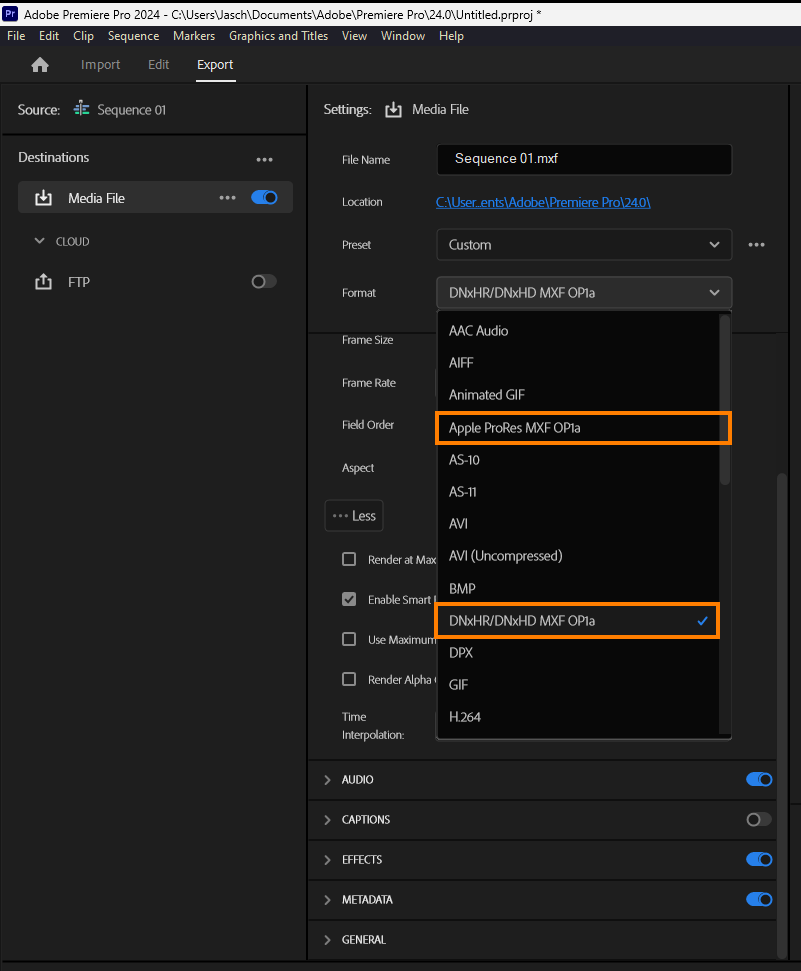
Task: Click the Sequence 01 source icon
Action: point(81,109)
